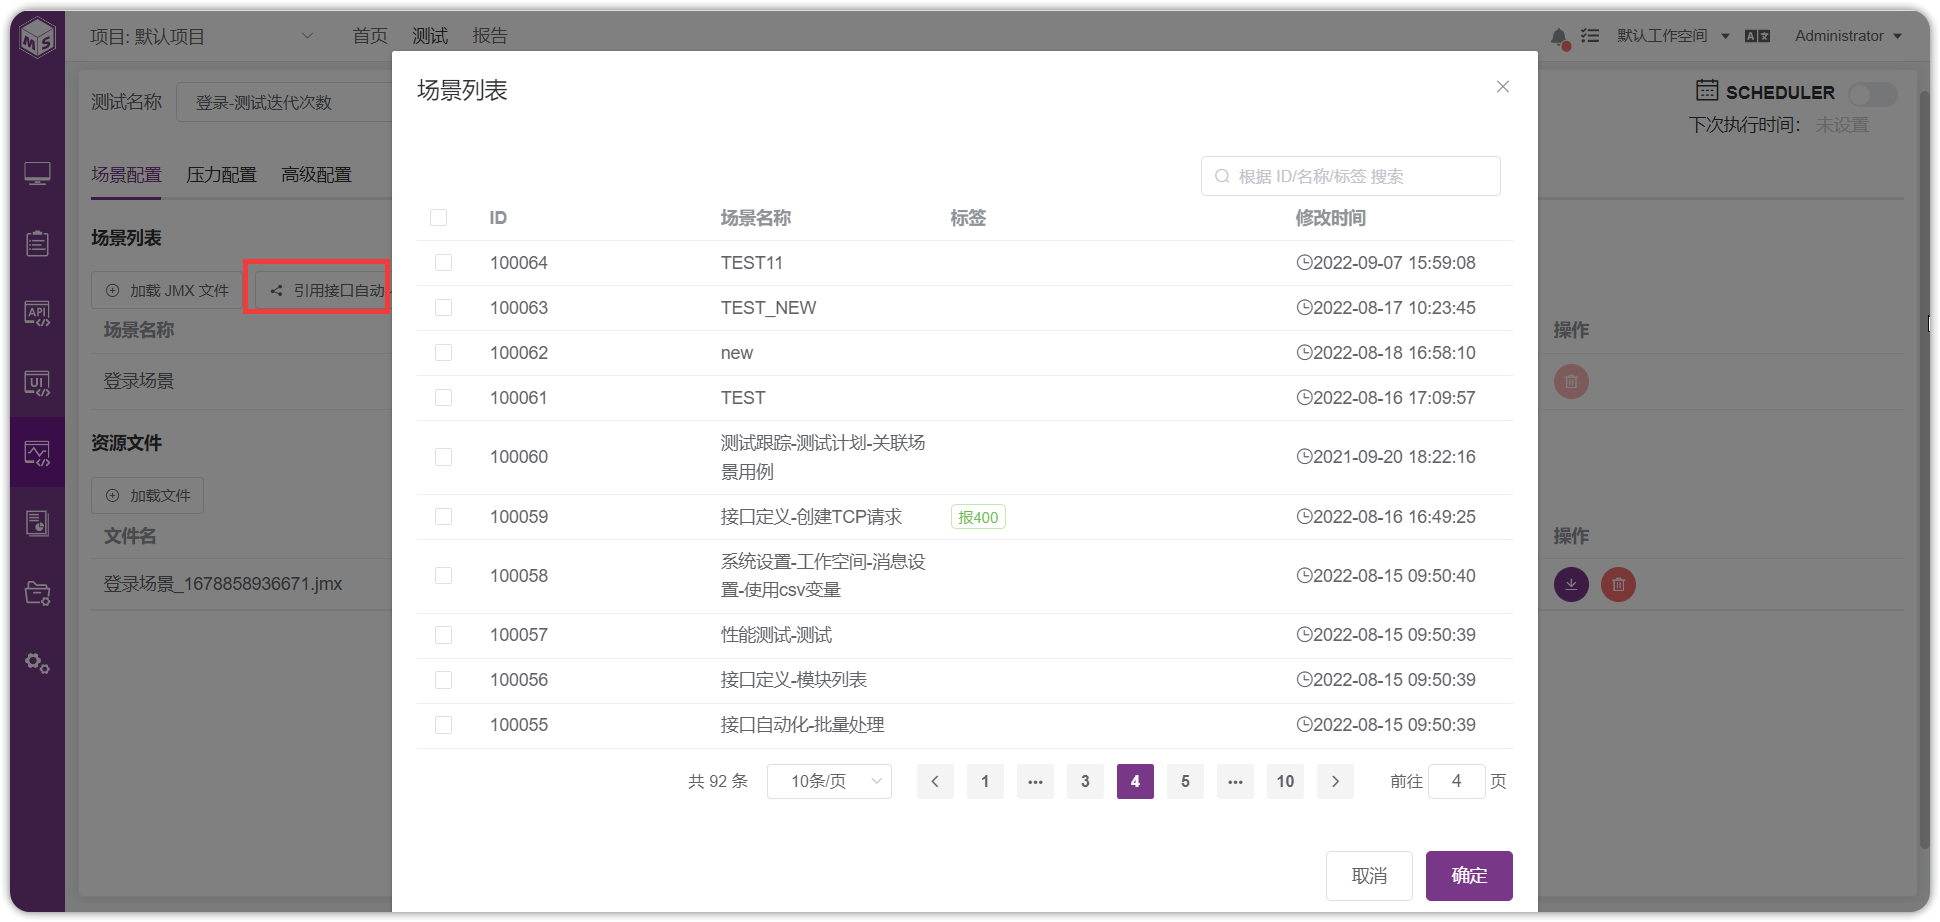Go to next page of scenario list

coord(1335,781)
